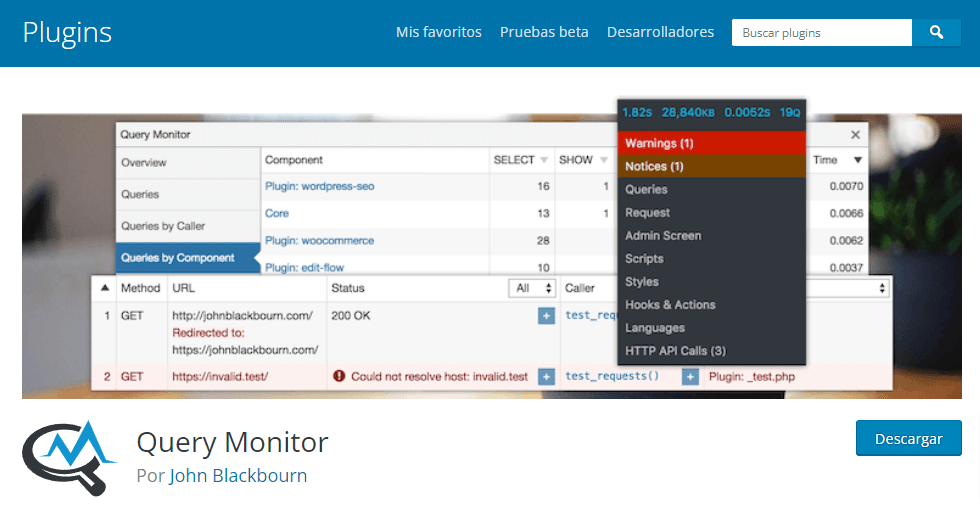This screenshot has height=519, width=980.
Task: Click the Query Monitor plugin title
Action: point(232,443)
